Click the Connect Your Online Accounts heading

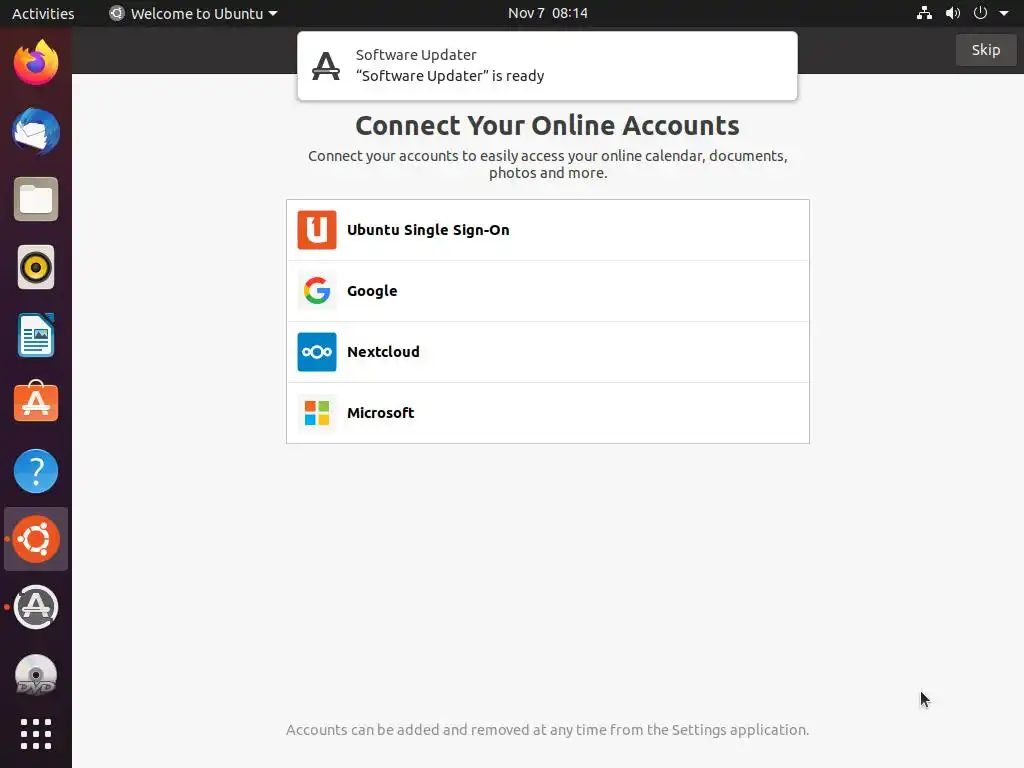(547, 125)
